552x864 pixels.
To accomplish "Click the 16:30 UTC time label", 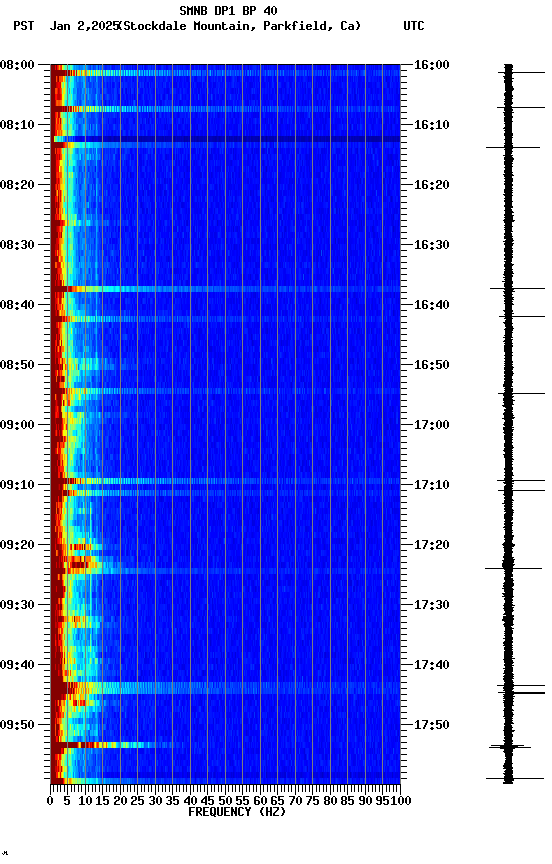I will pyautogui.click(x=431, y=245).
